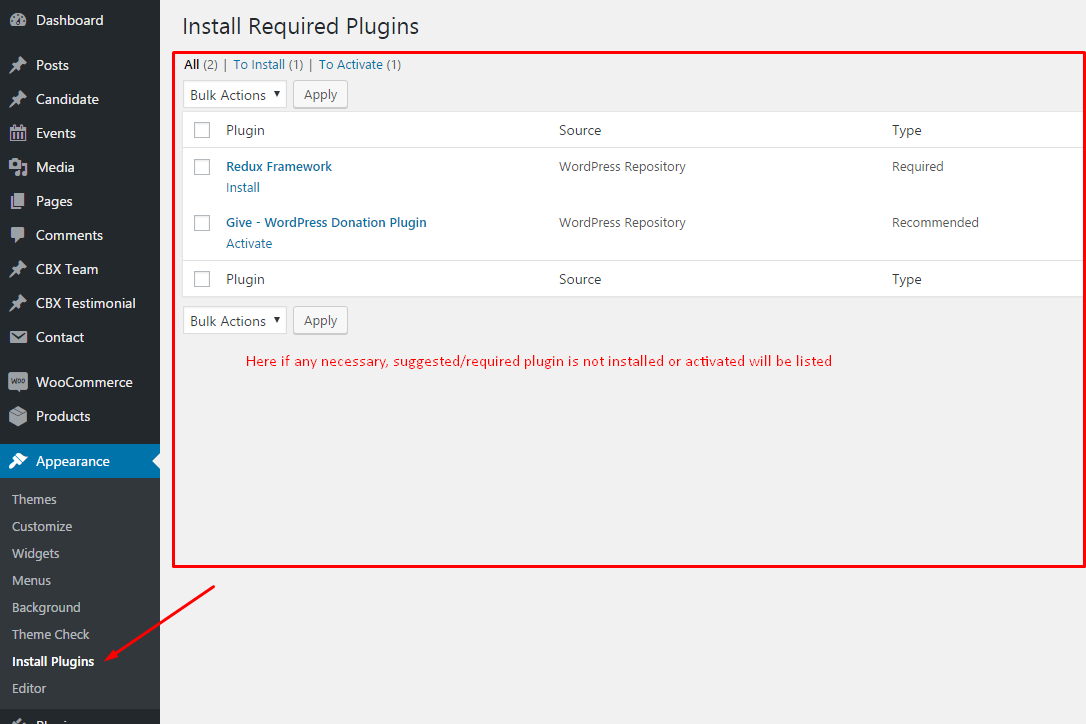Image resolution: width=1086 pixels, height=724 pixels.
Task: Open the bottom Bulk Actions dropdown
Action: pyautogui.click(x=235, y=321)
